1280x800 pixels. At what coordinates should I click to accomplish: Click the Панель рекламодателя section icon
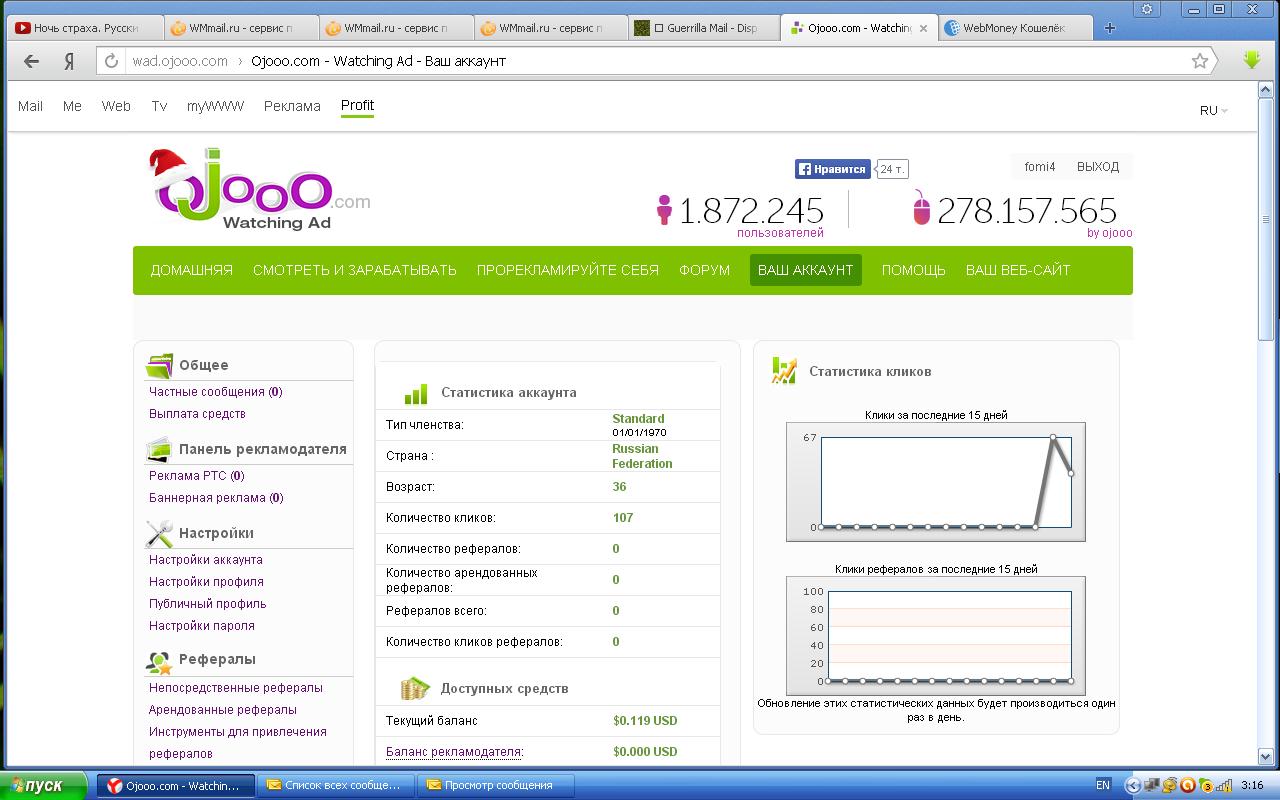[160, 449]
